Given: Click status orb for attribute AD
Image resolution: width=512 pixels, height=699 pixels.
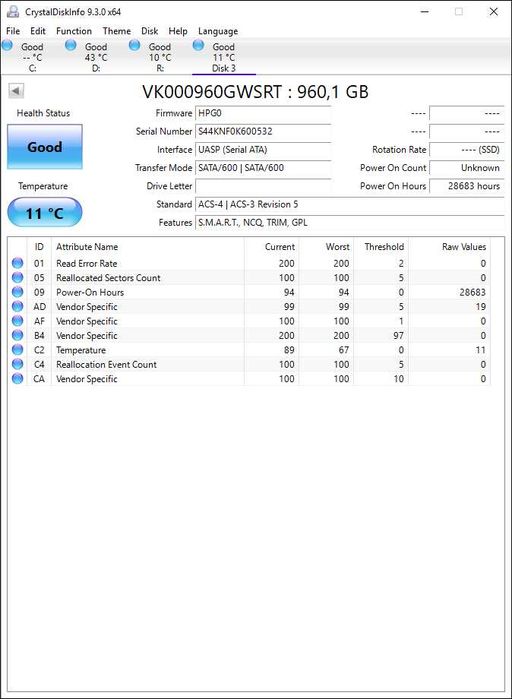Looking at the screenshot, I should point(17,306).
